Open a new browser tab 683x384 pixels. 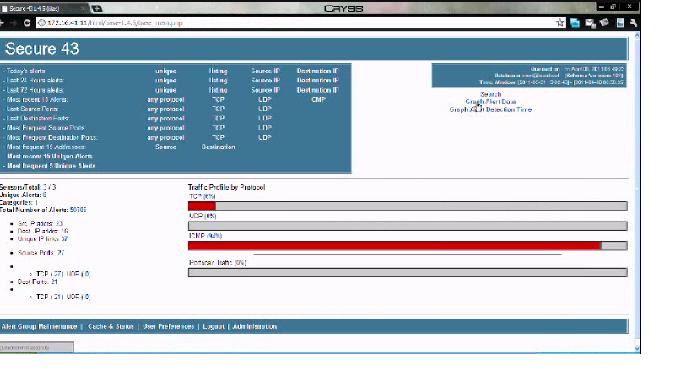97,8
